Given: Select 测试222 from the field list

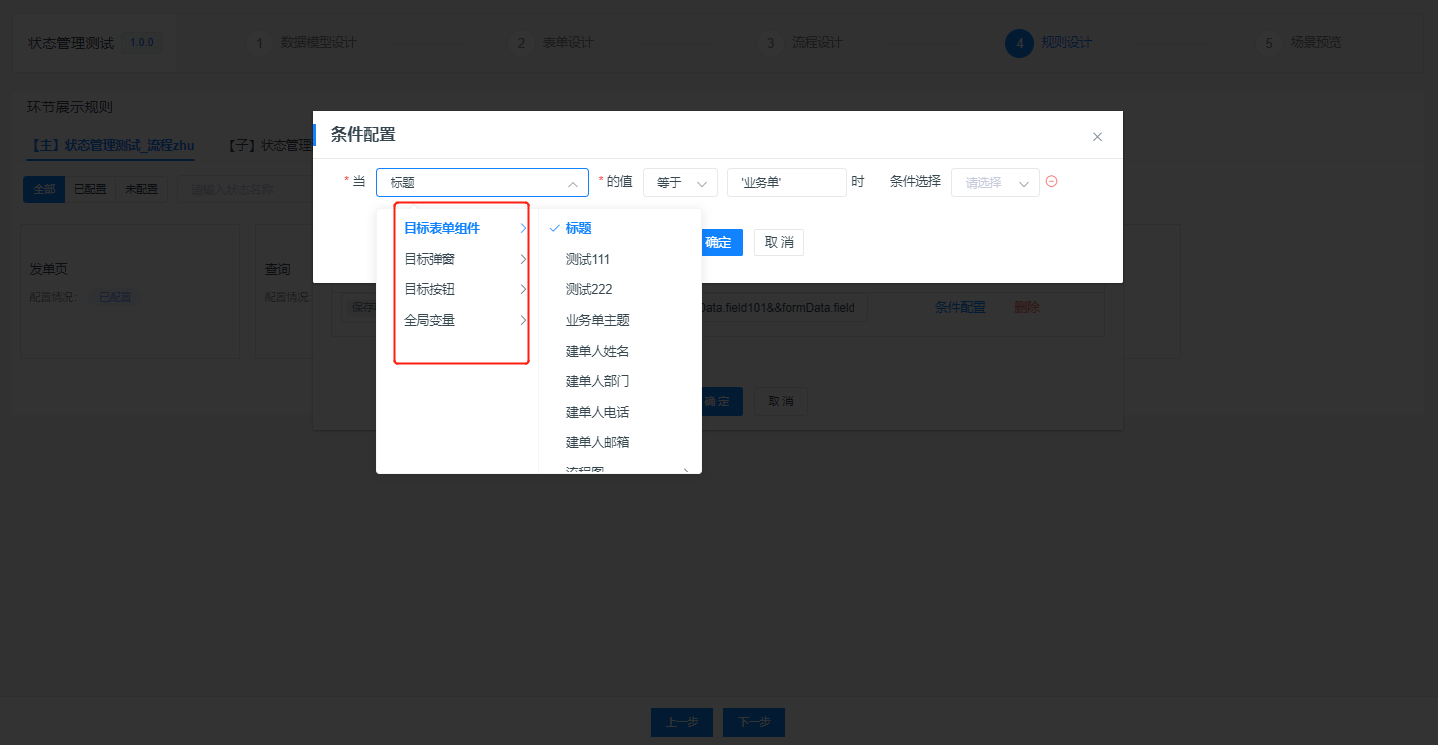Looking at the screenshot, I should click(x=620, y=290).
